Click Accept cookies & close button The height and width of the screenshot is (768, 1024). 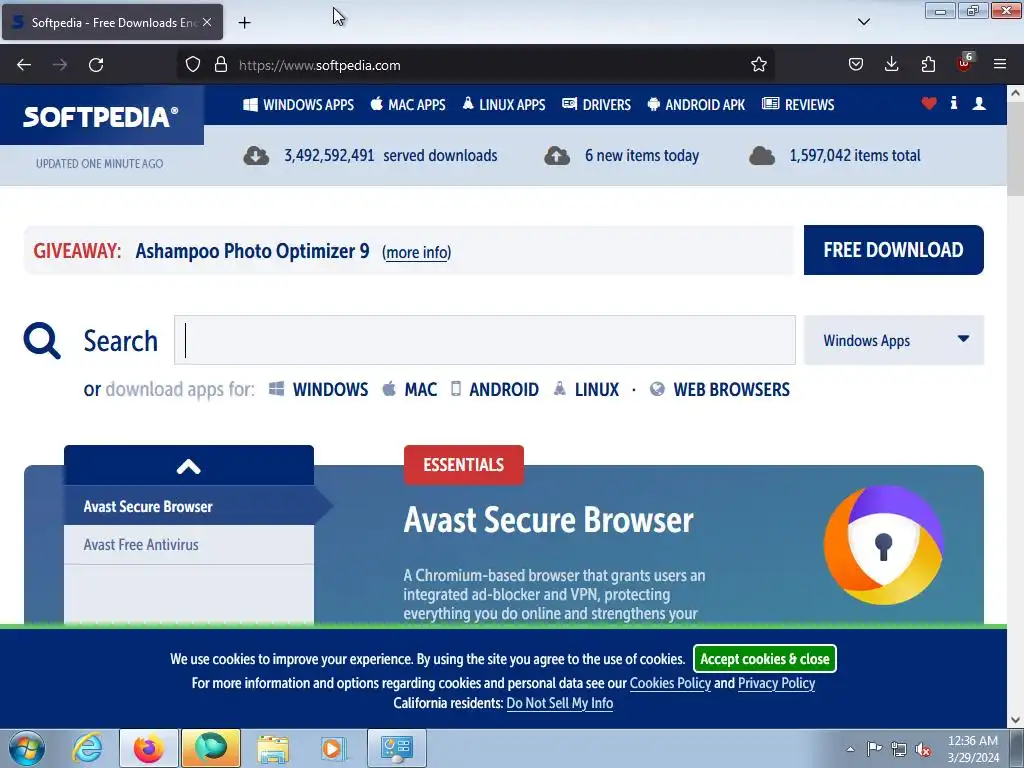pos(765,658)
